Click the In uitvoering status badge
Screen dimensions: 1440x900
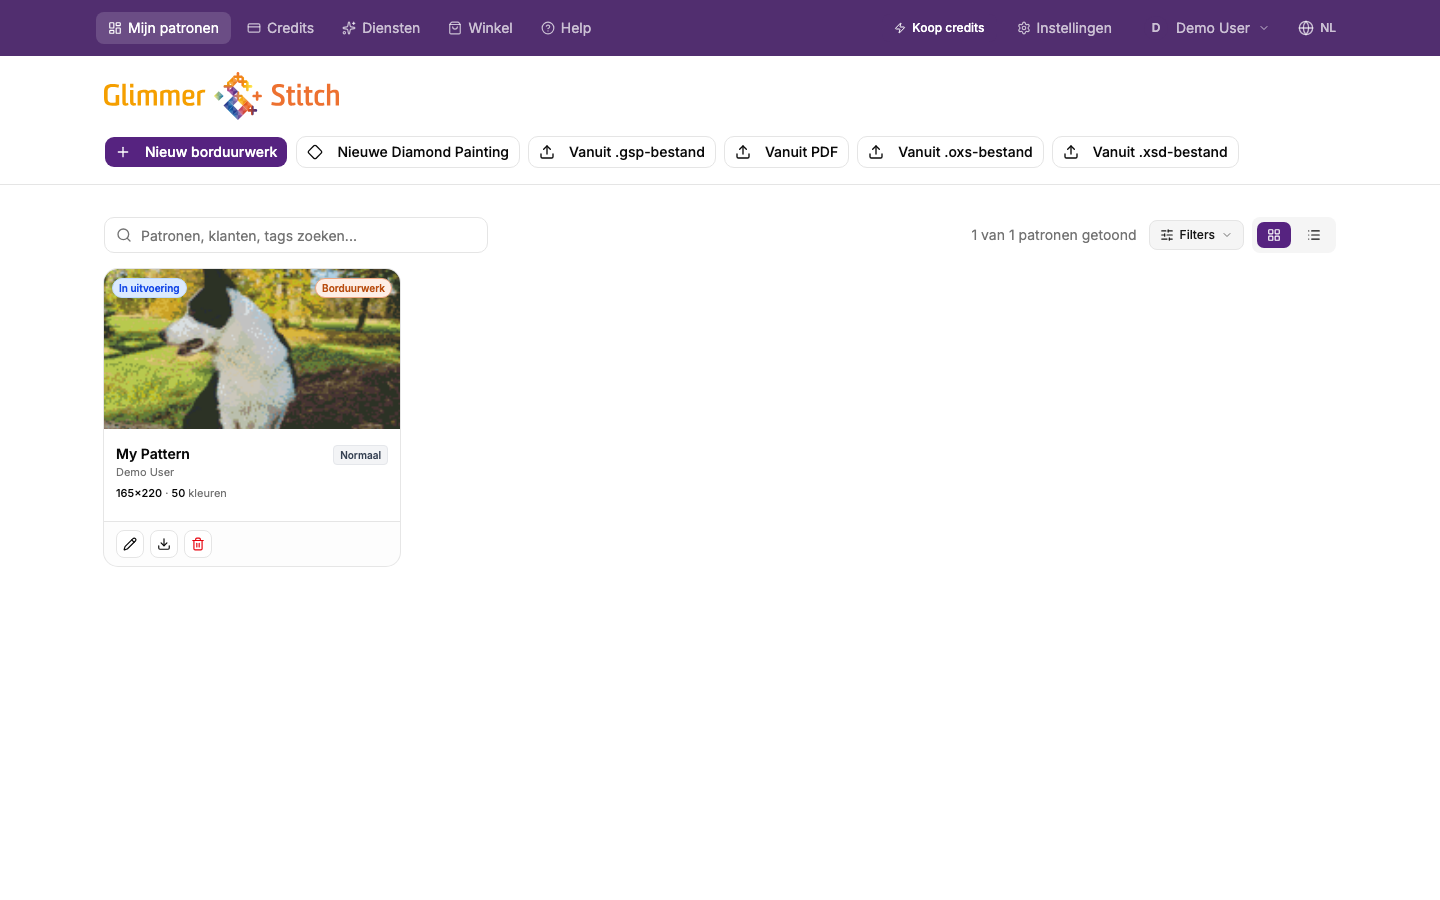149,288
